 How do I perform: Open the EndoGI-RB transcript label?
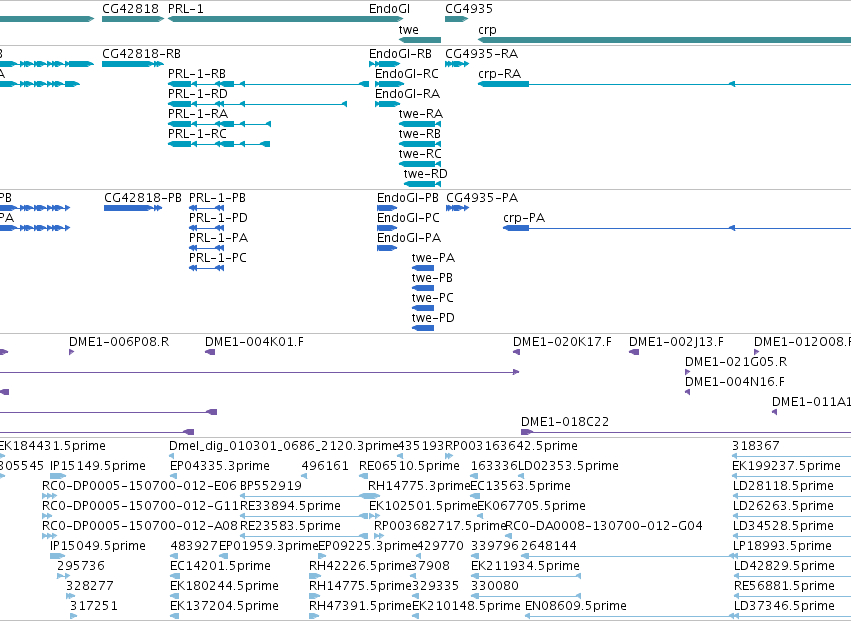click(x=401, y=54)
